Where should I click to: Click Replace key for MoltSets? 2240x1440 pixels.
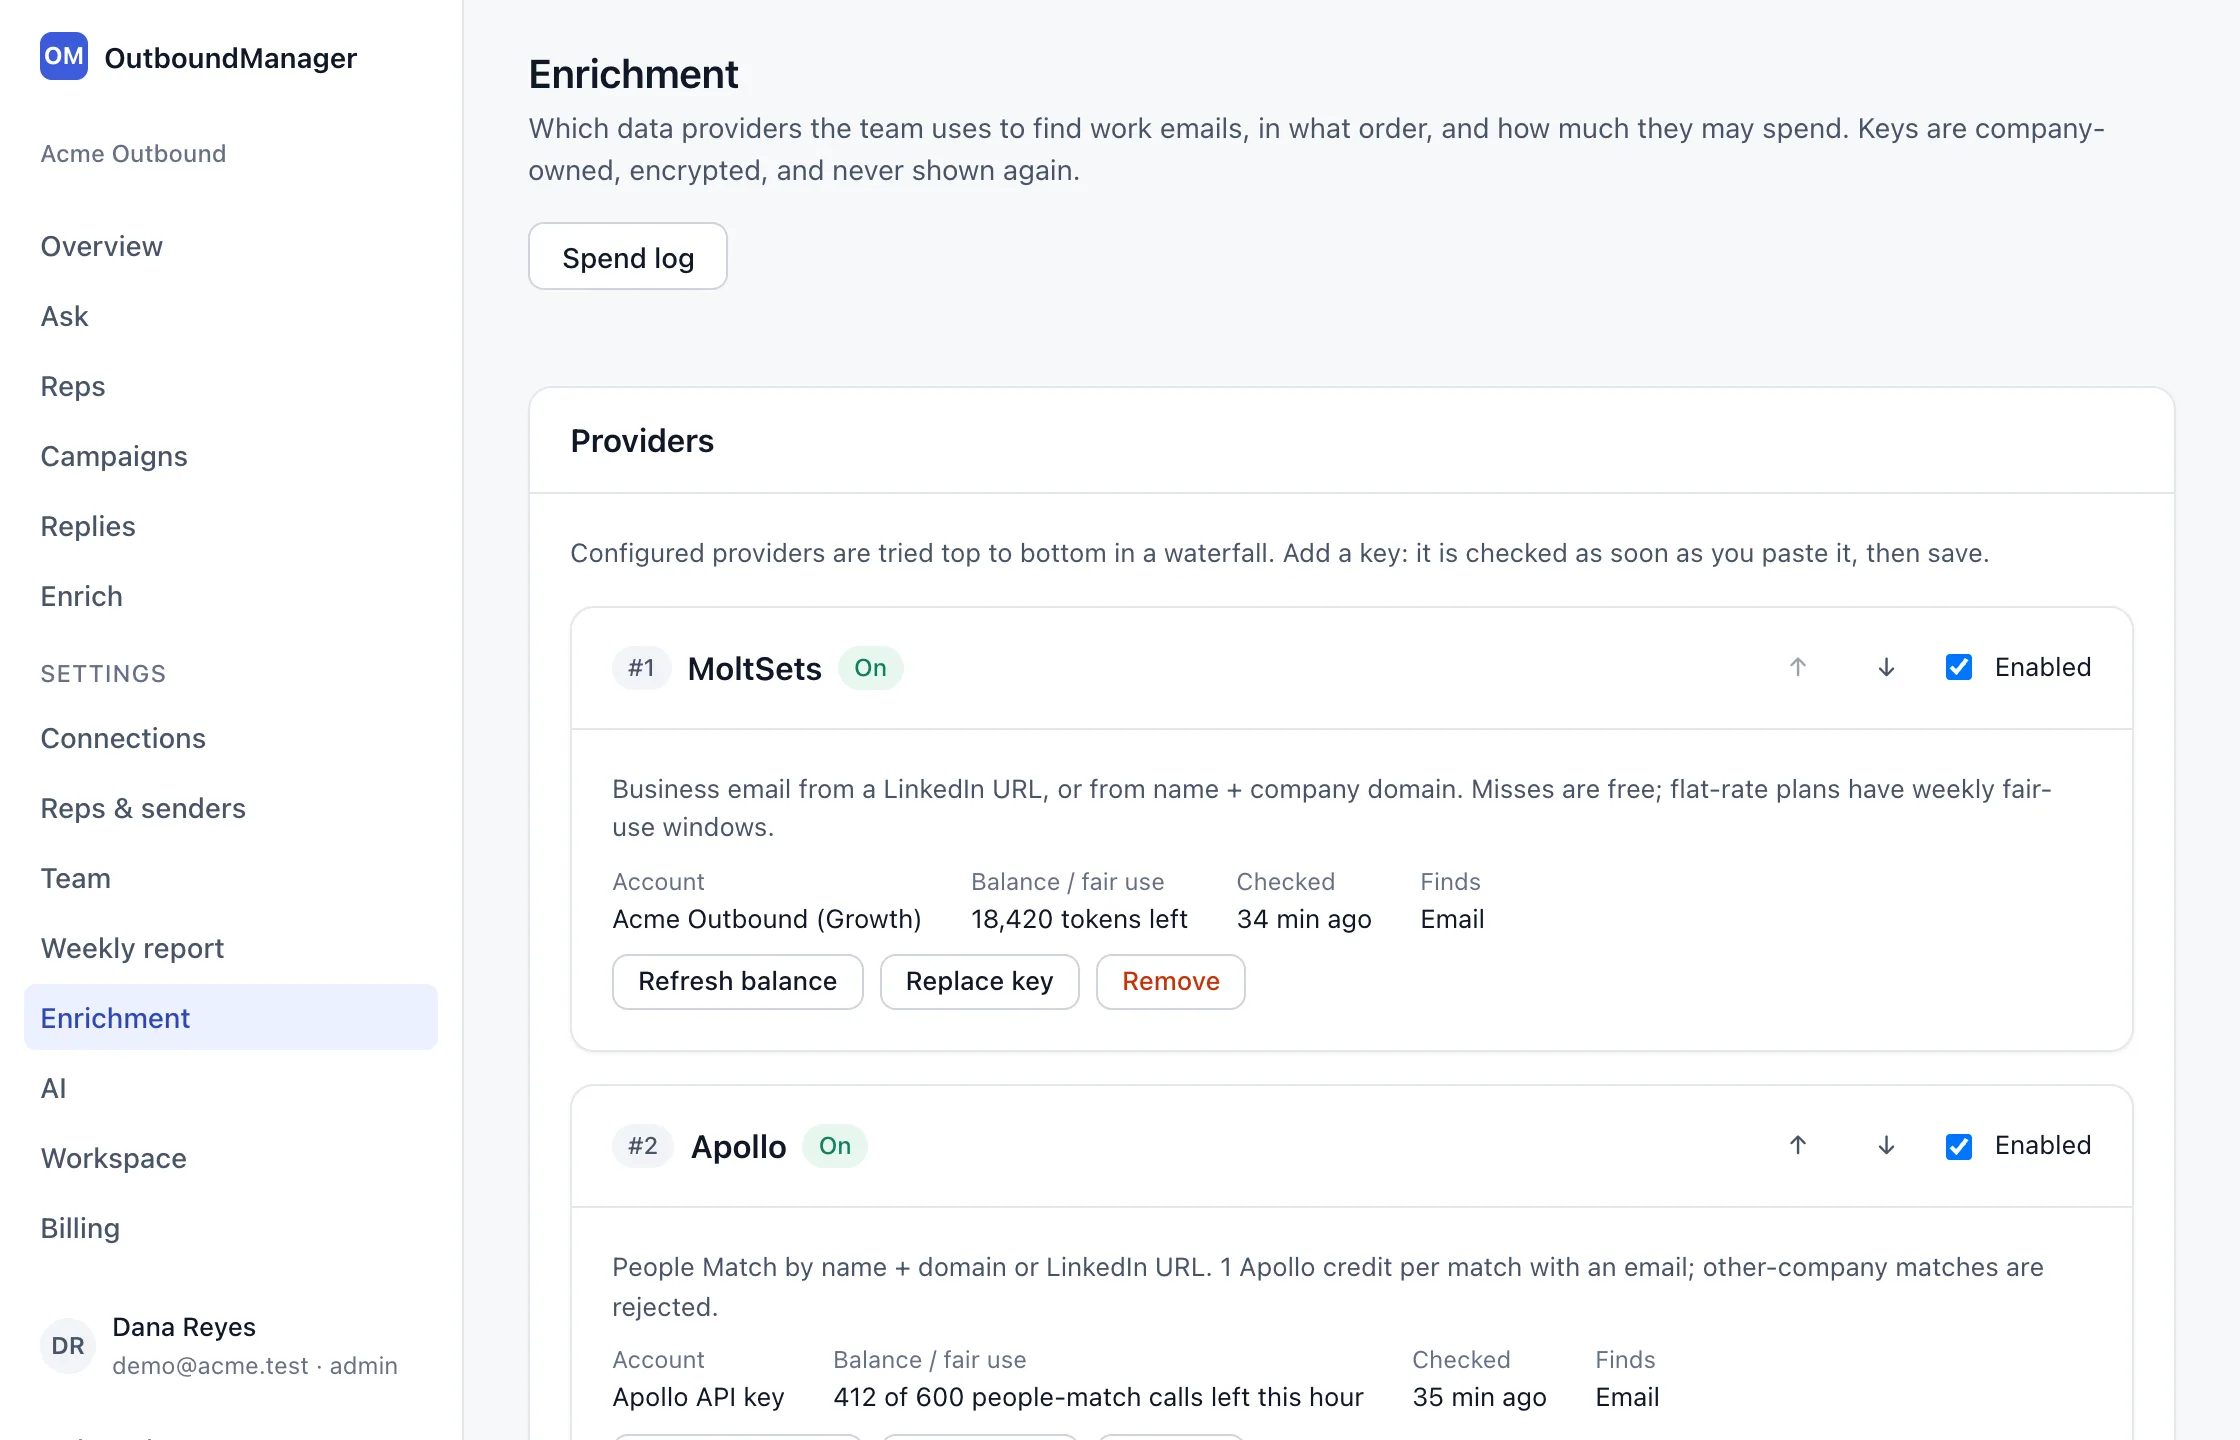pyautogui.click(x=980, y=982)
